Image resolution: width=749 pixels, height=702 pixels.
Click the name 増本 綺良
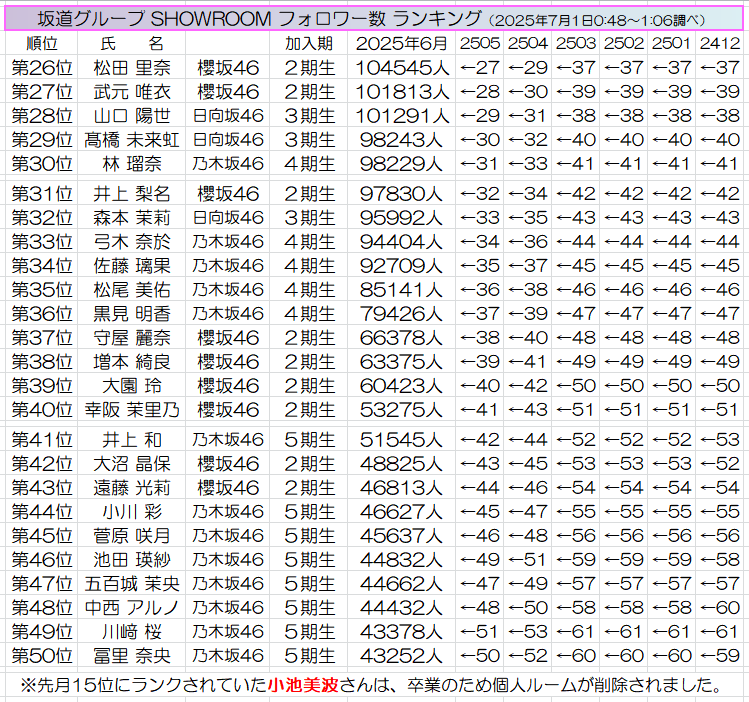132,362
